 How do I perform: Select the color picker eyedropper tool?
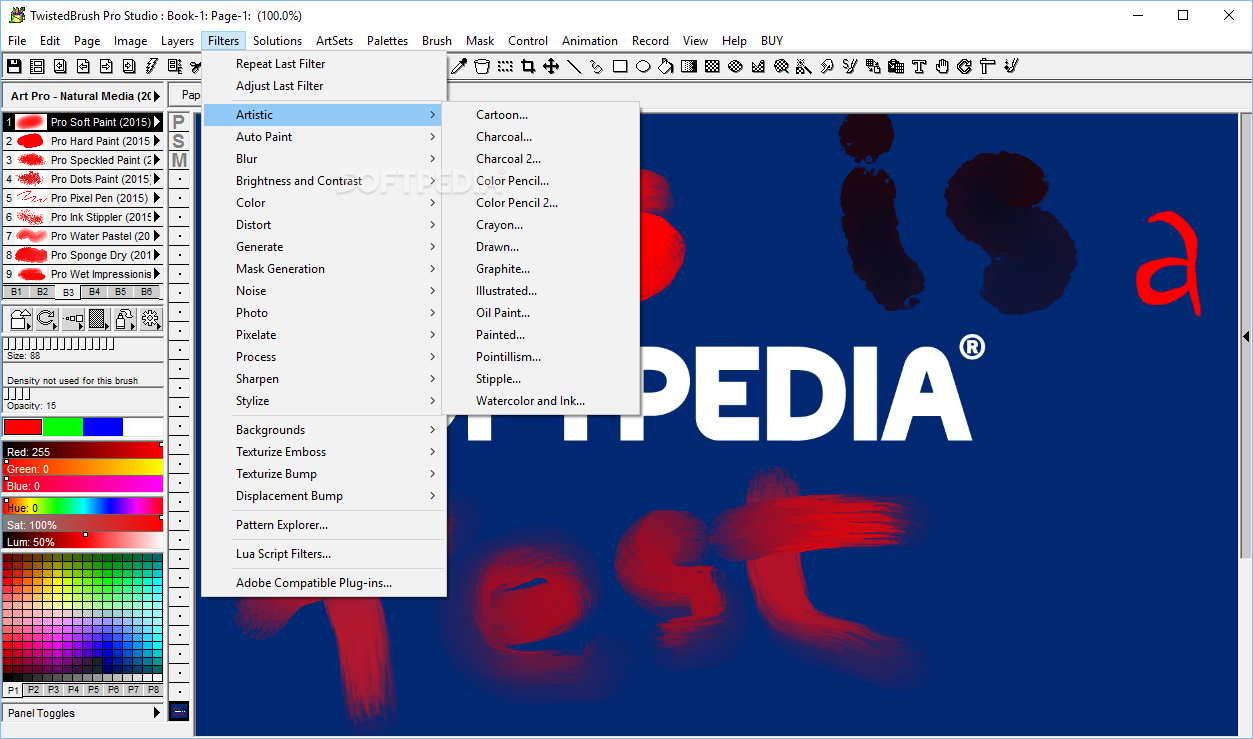459,66
